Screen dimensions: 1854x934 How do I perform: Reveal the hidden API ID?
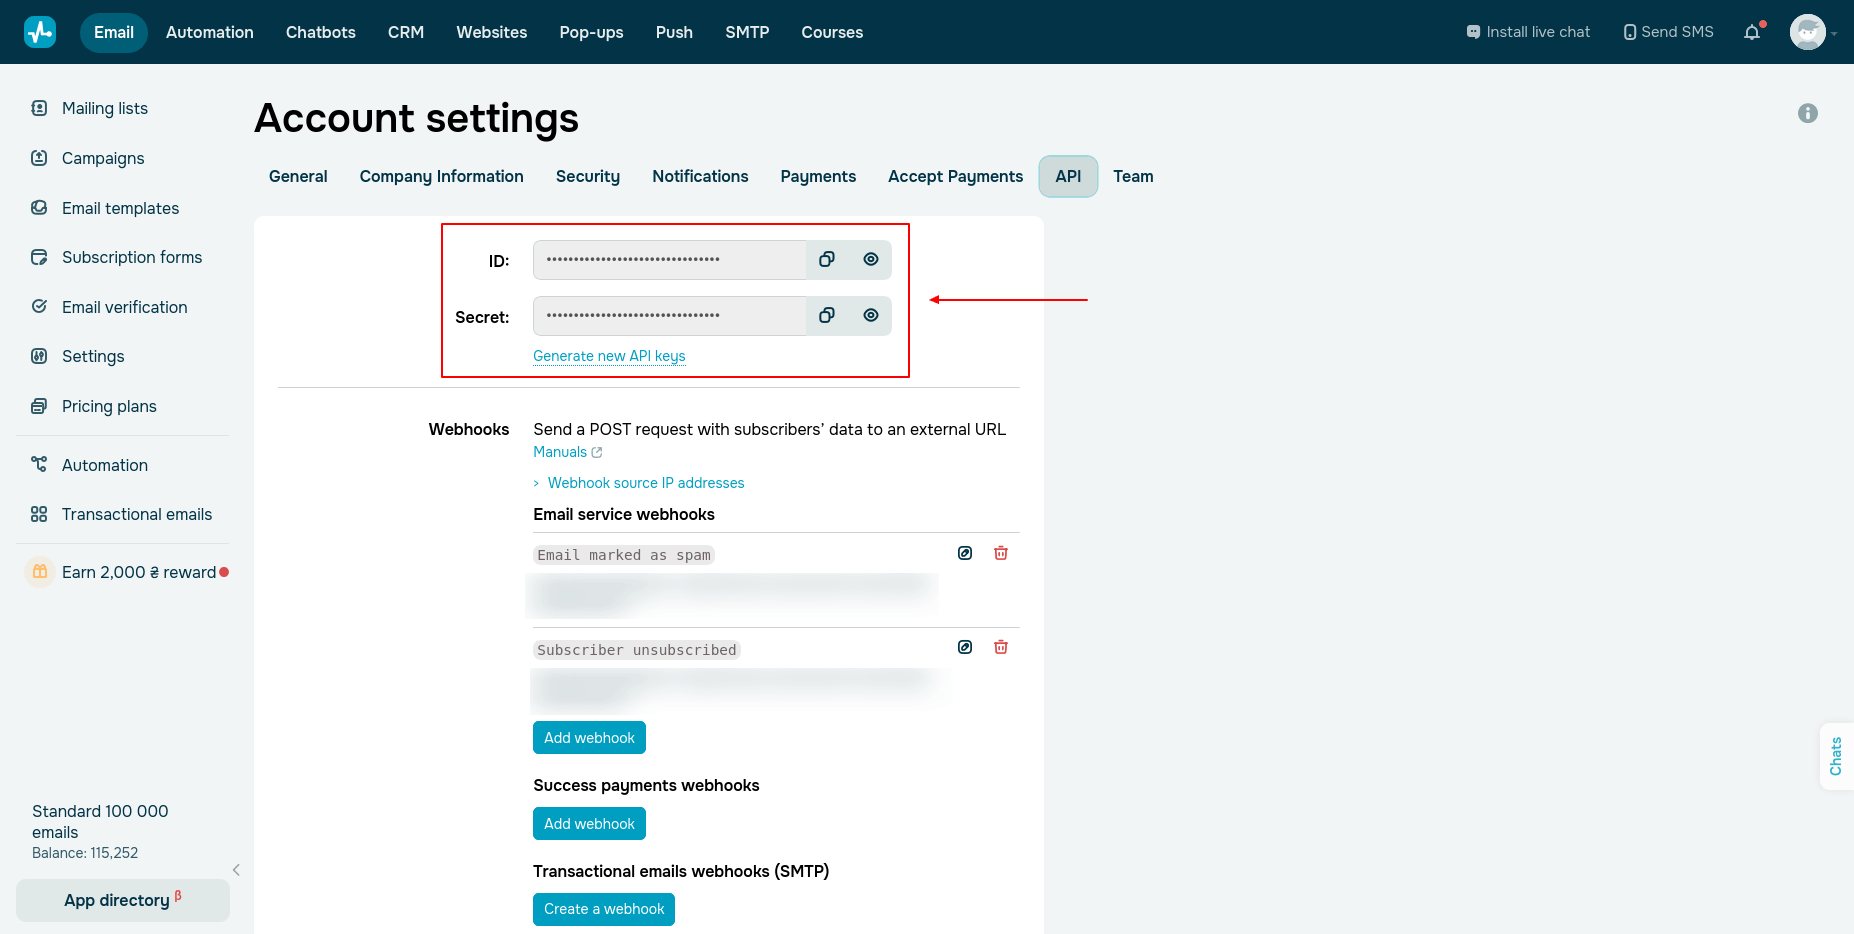pos(871,260)
